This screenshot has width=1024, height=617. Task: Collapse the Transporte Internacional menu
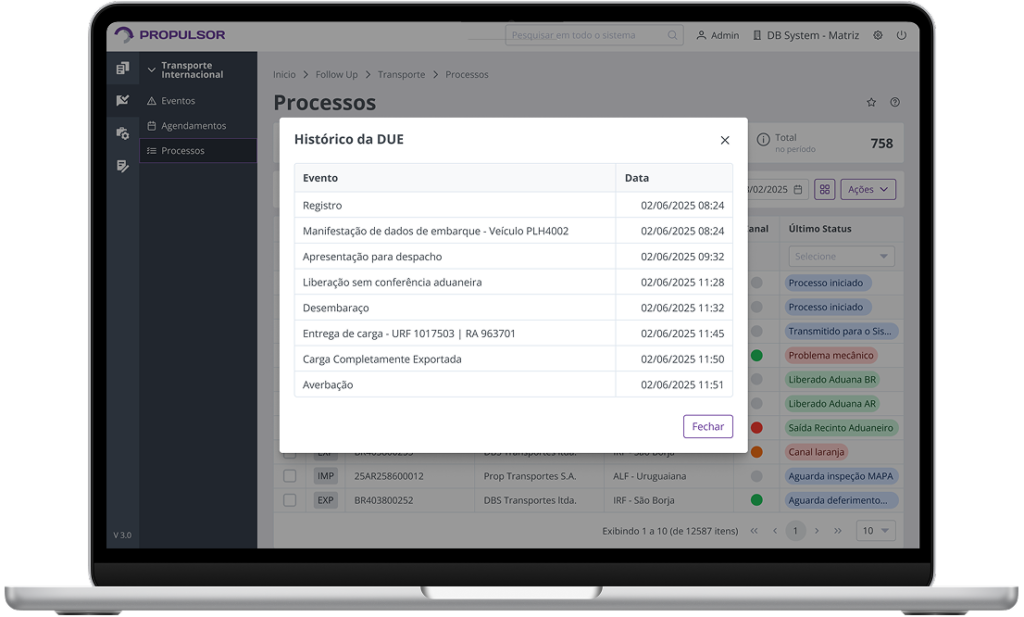click(x=152, y=70)
